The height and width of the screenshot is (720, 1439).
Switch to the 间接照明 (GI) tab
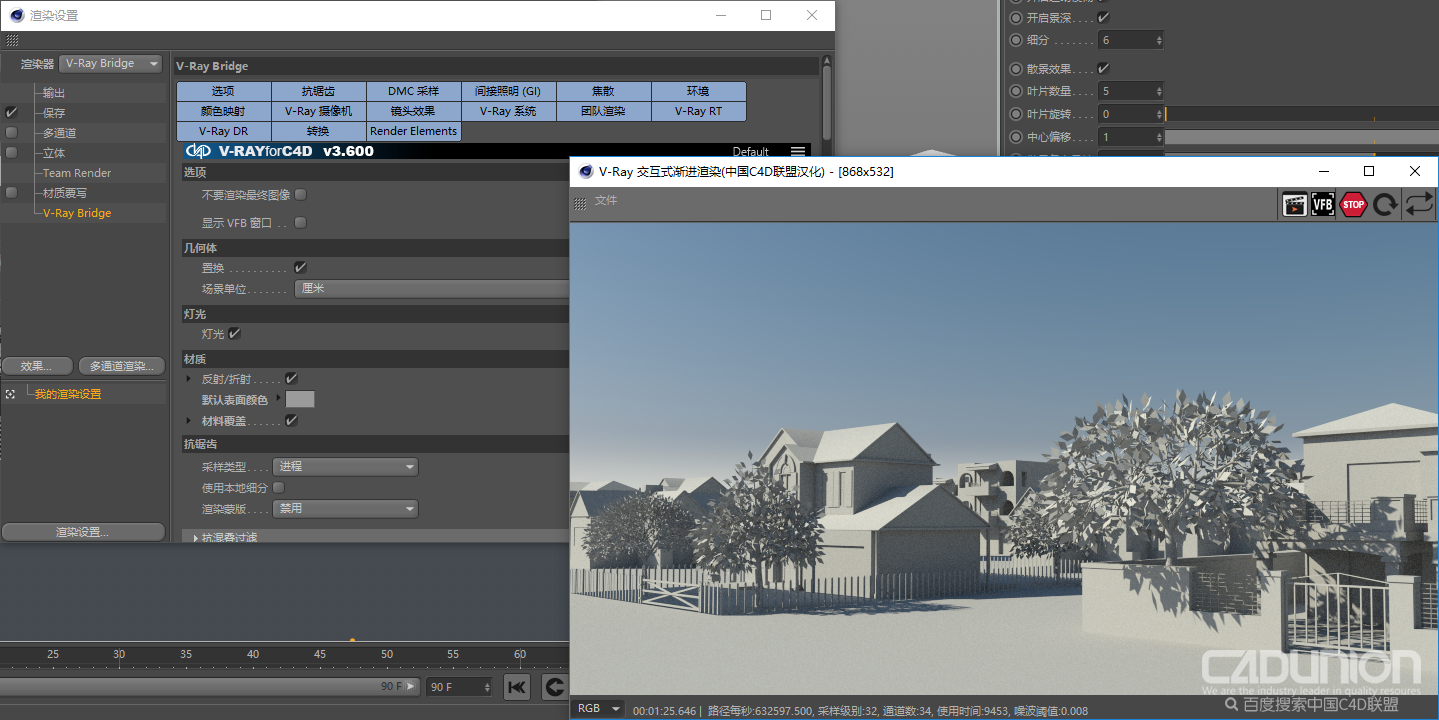(x=509, y=91)
